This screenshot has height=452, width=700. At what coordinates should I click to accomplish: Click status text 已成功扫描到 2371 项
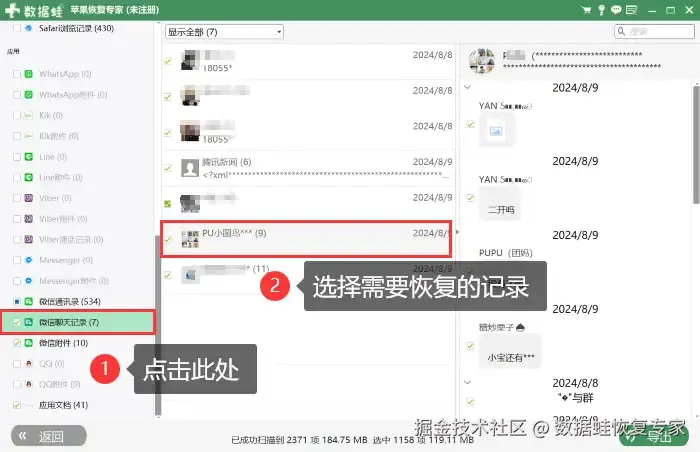coord(275,440)
